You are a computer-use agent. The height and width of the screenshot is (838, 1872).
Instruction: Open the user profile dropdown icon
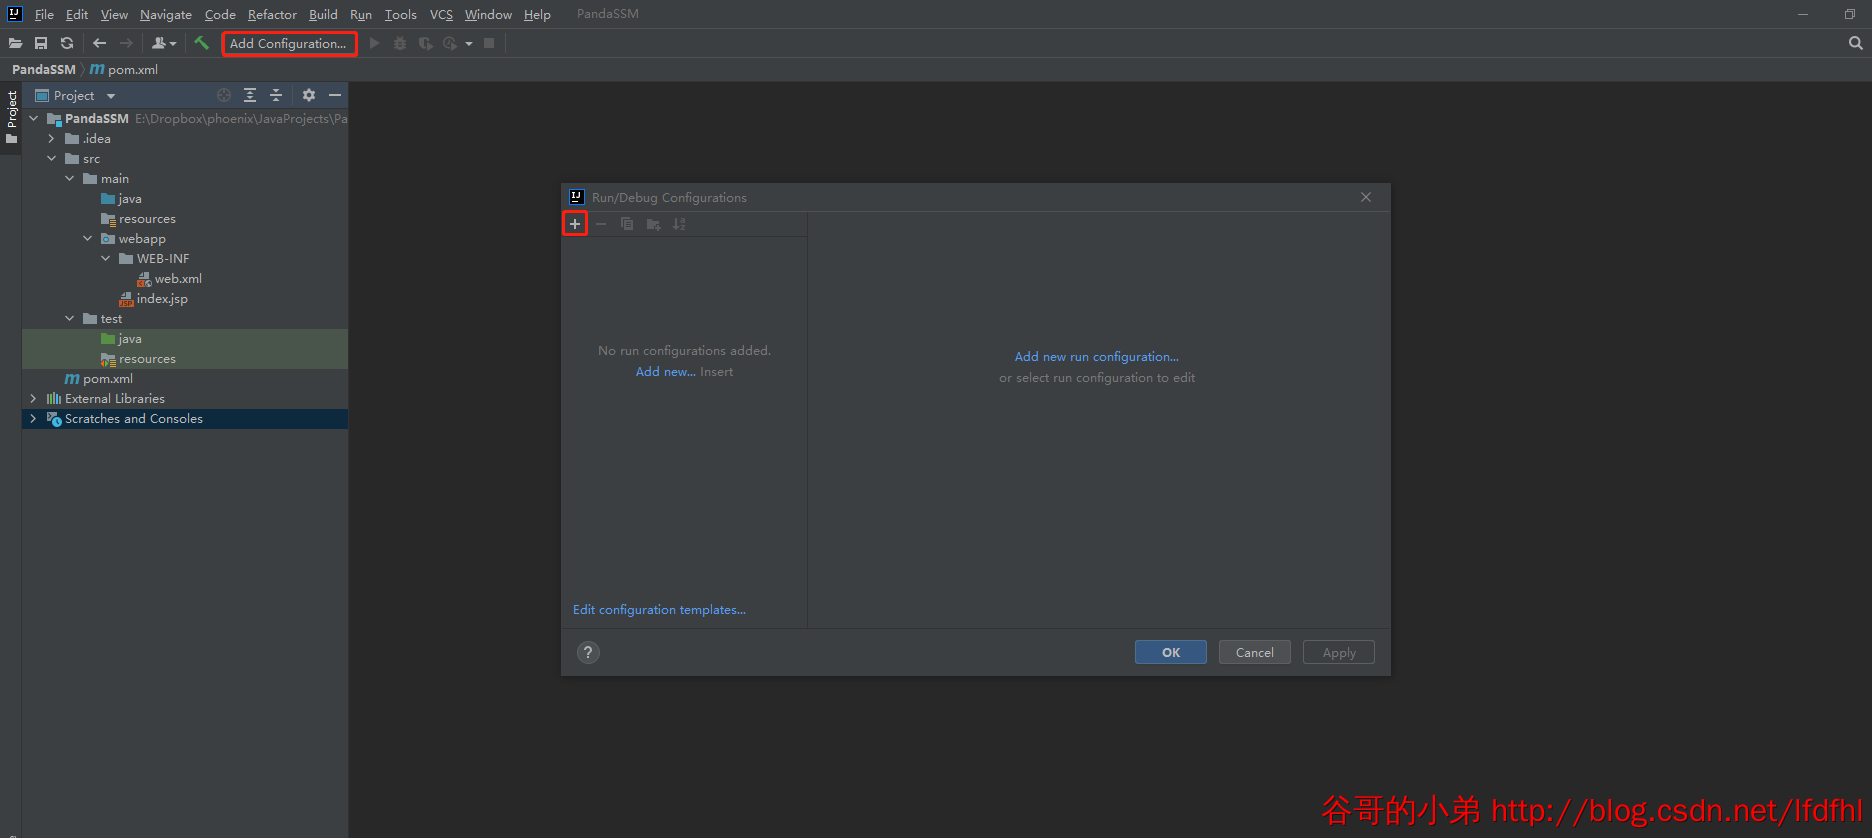pyautogui.click(x=164, y=43)
